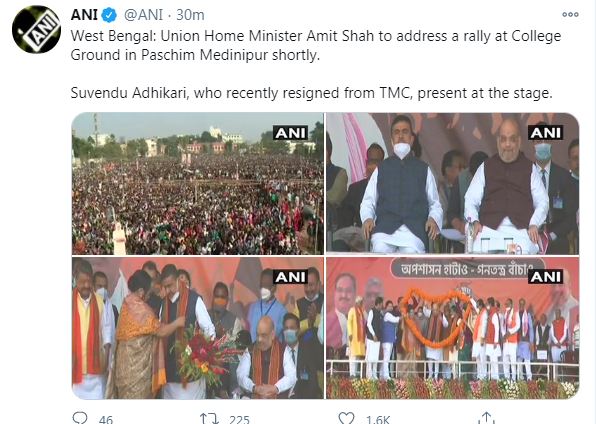This screenshot has height=424, width=596.
Task: Click the 1.6K likes count
Action: 378,419
